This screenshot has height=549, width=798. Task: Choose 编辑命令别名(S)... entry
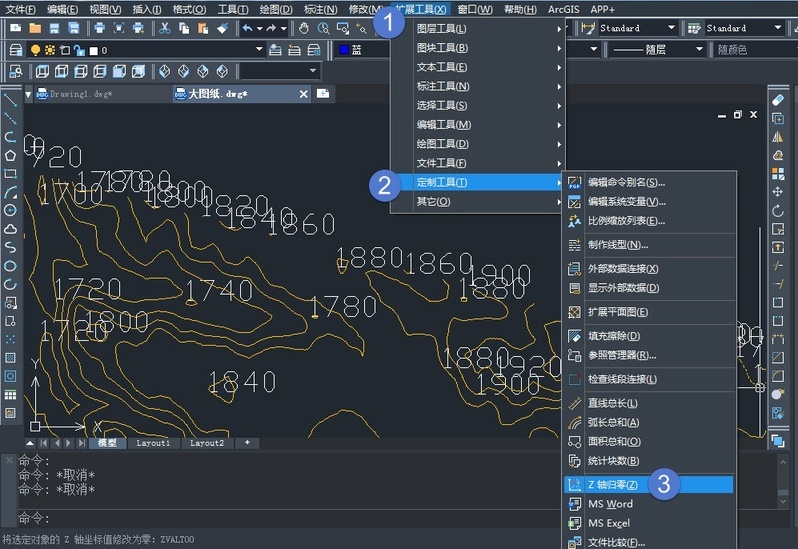(648, 182)
